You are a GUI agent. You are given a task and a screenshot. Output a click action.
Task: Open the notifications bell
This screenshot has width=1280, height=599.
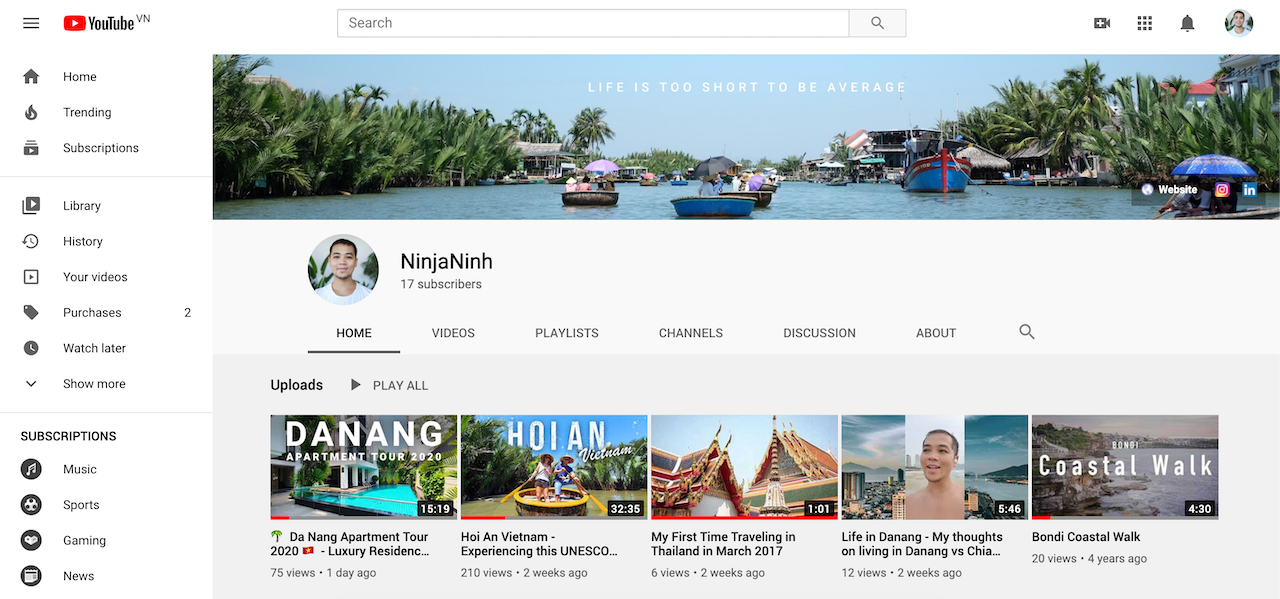pos(1187,23)
